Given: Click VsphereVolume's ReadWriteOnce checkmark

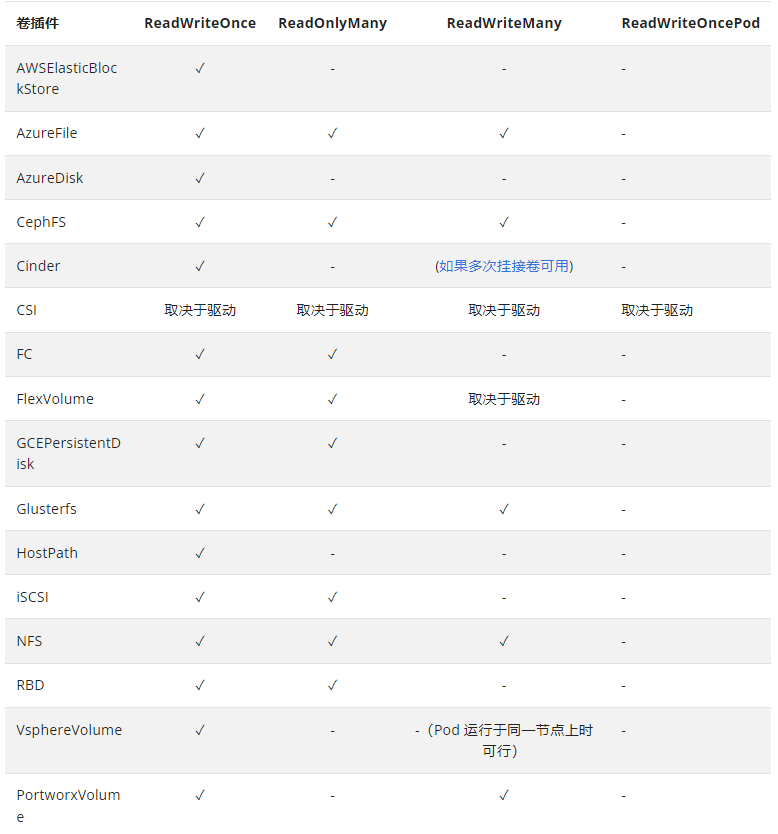Looking at the screenshot, I should coord(200,730).
